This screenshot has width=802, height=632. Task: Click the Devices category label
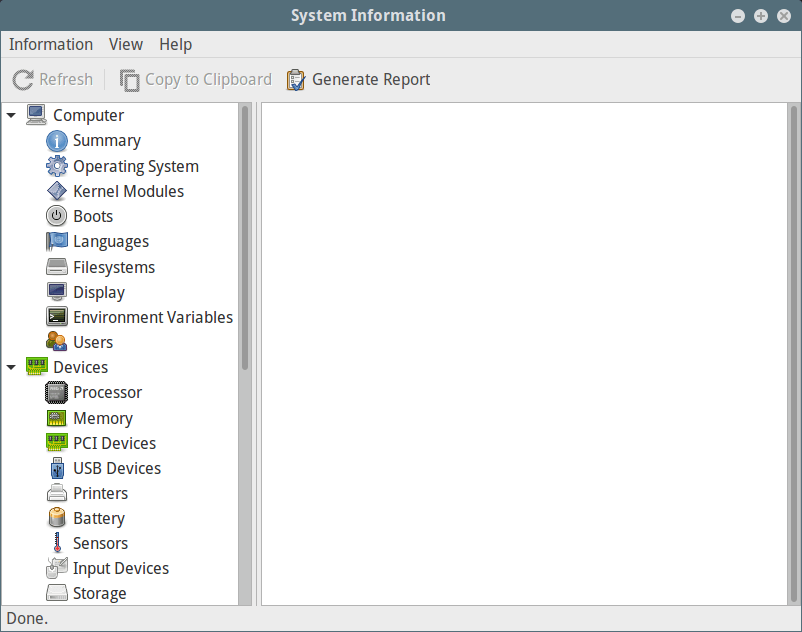coord(80,367)
